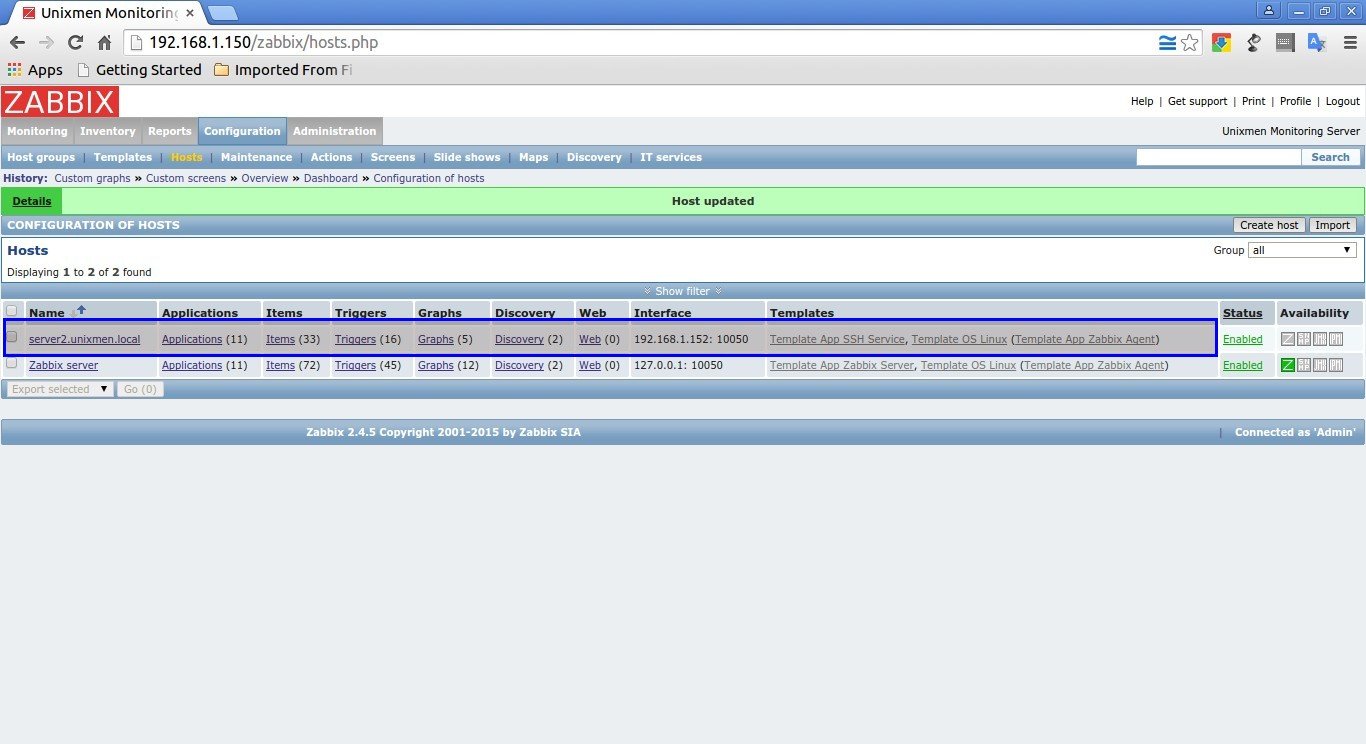1366x744 pixels.
Task: Click the Import button
Action: [x=1332, y=225]
